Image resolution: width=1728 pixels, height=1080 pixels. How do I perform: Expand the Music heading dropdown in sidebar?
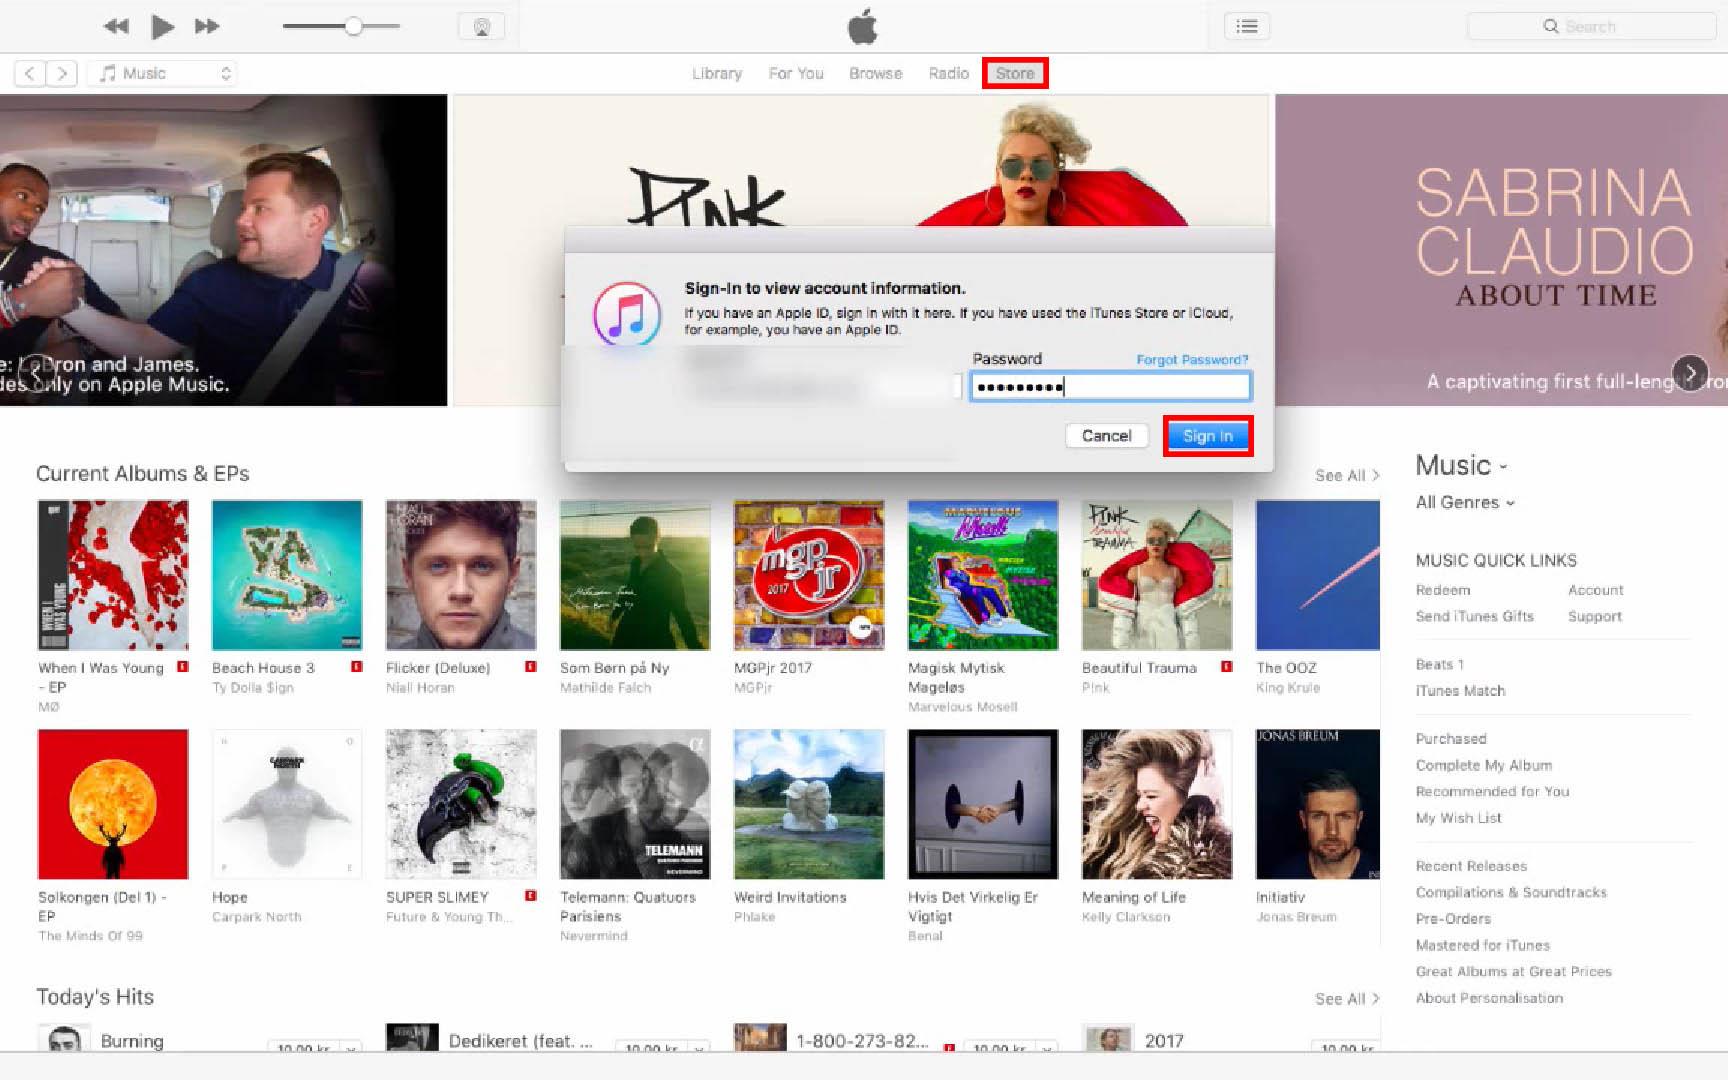pyautogui.click(x=1461, y=465)
